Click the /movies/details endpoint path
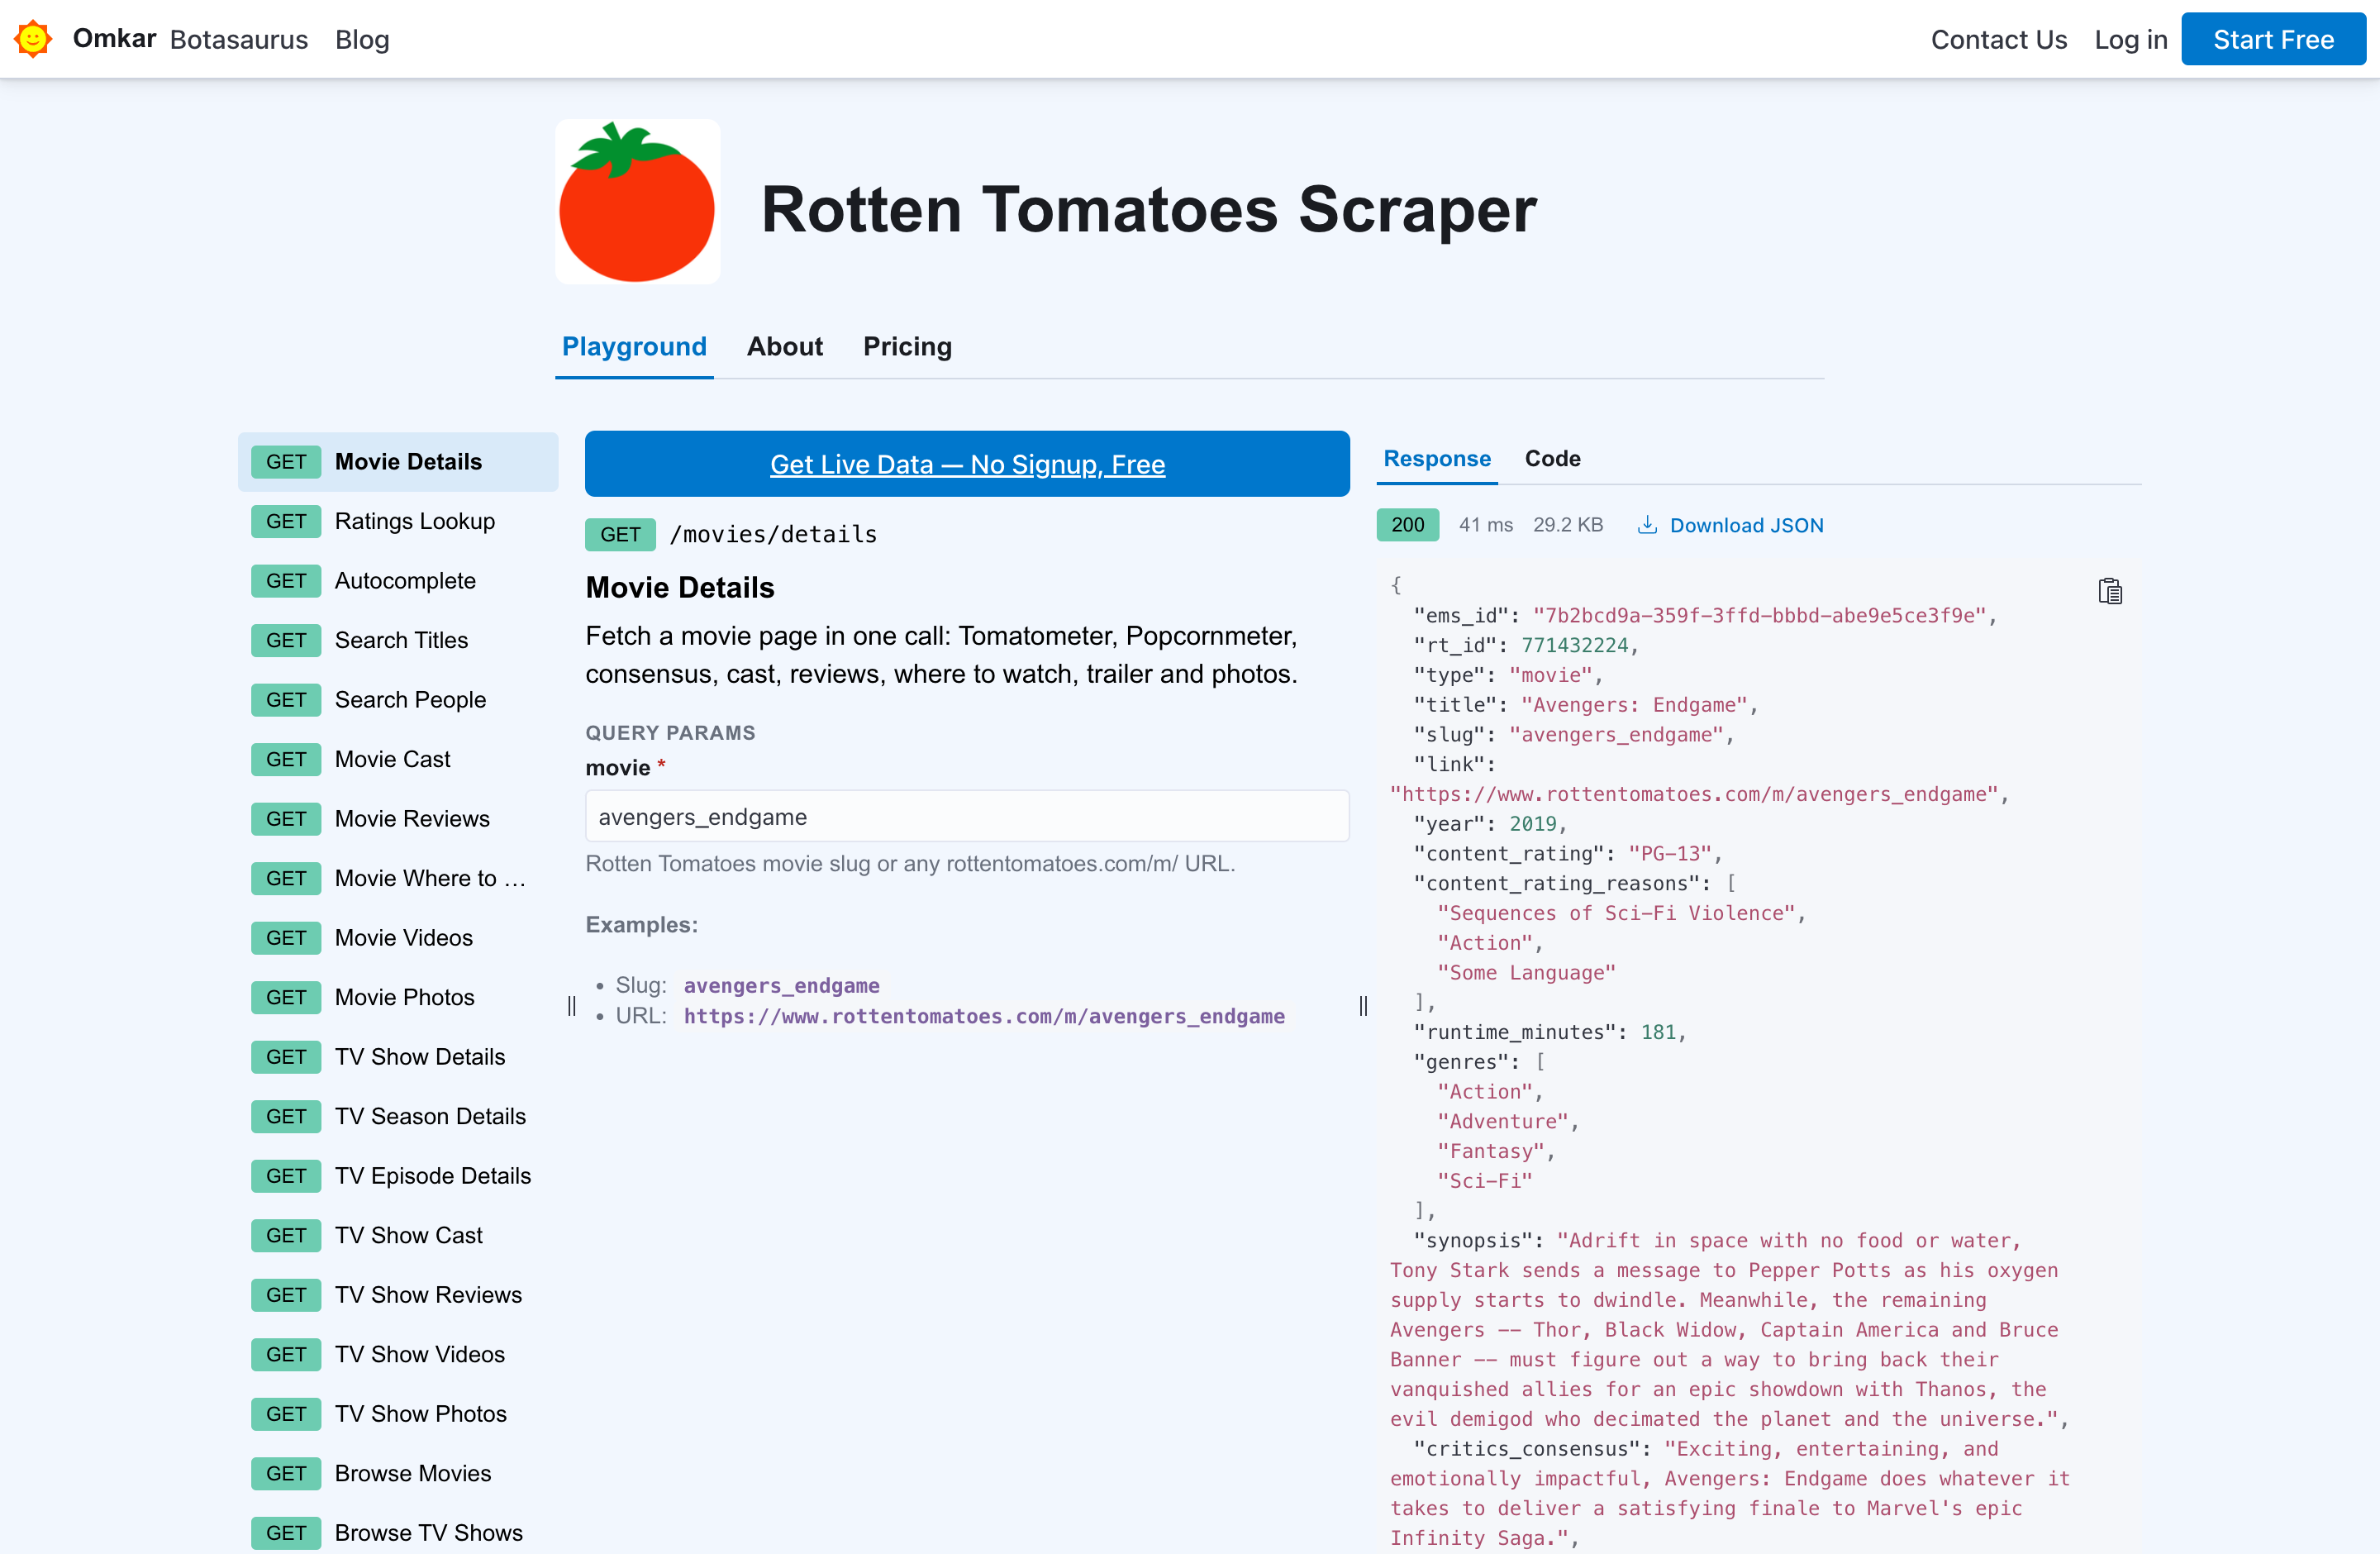Screen dimensions: 2380x1554 click(773, 534)
